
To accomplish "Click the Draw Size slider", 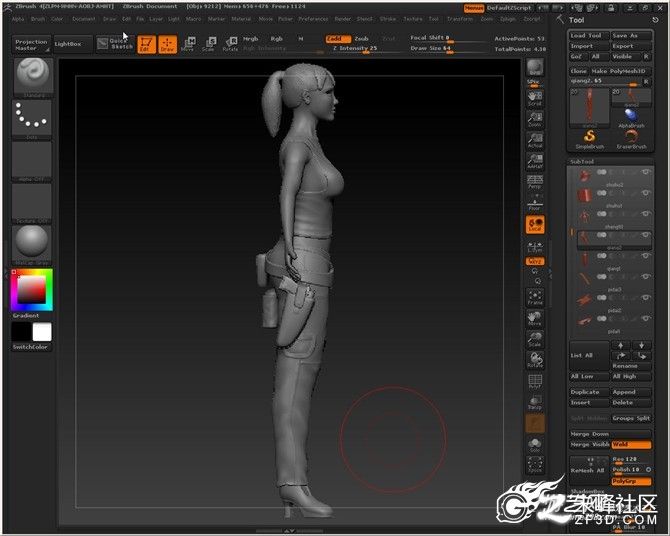I will click(448, 49).
